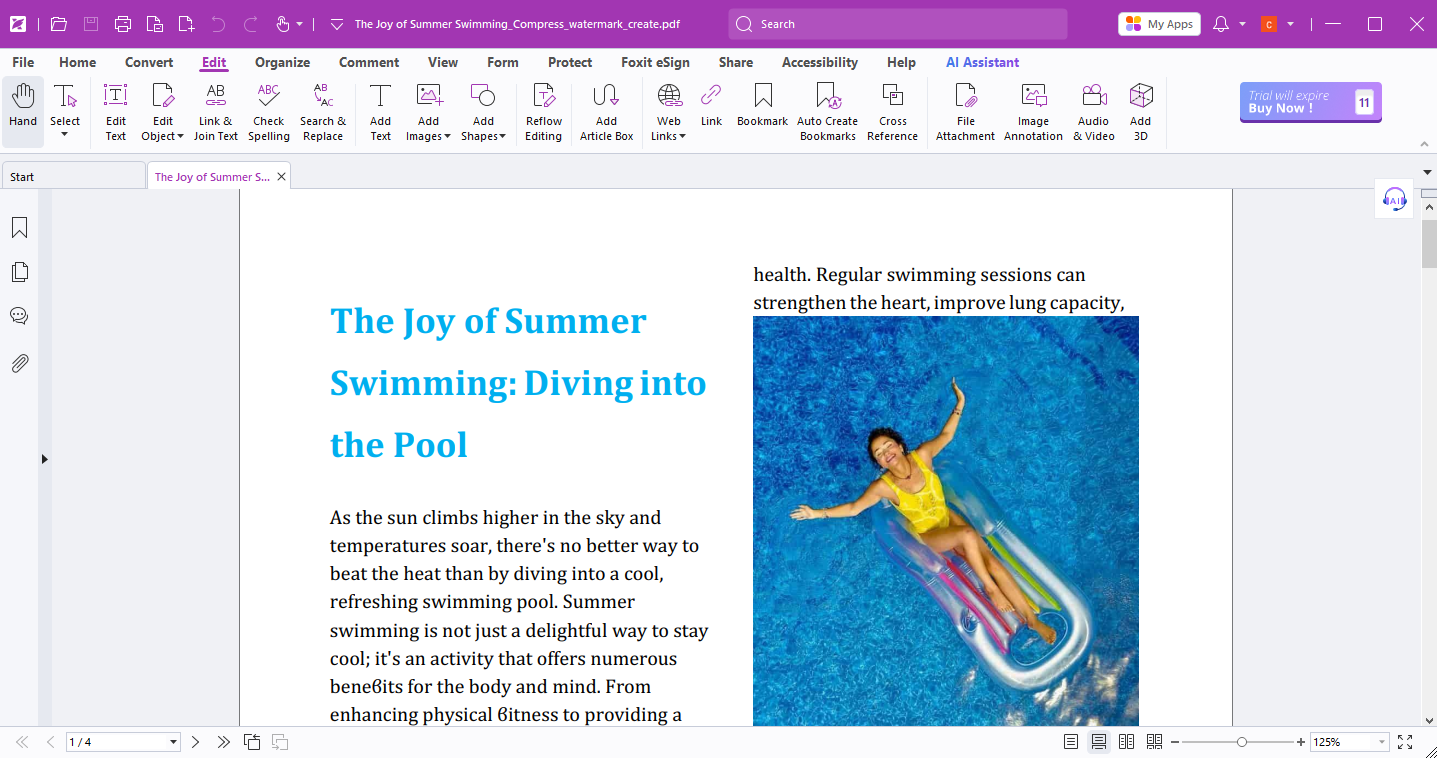Click the Audio & Video tool

pos(1093,111)
